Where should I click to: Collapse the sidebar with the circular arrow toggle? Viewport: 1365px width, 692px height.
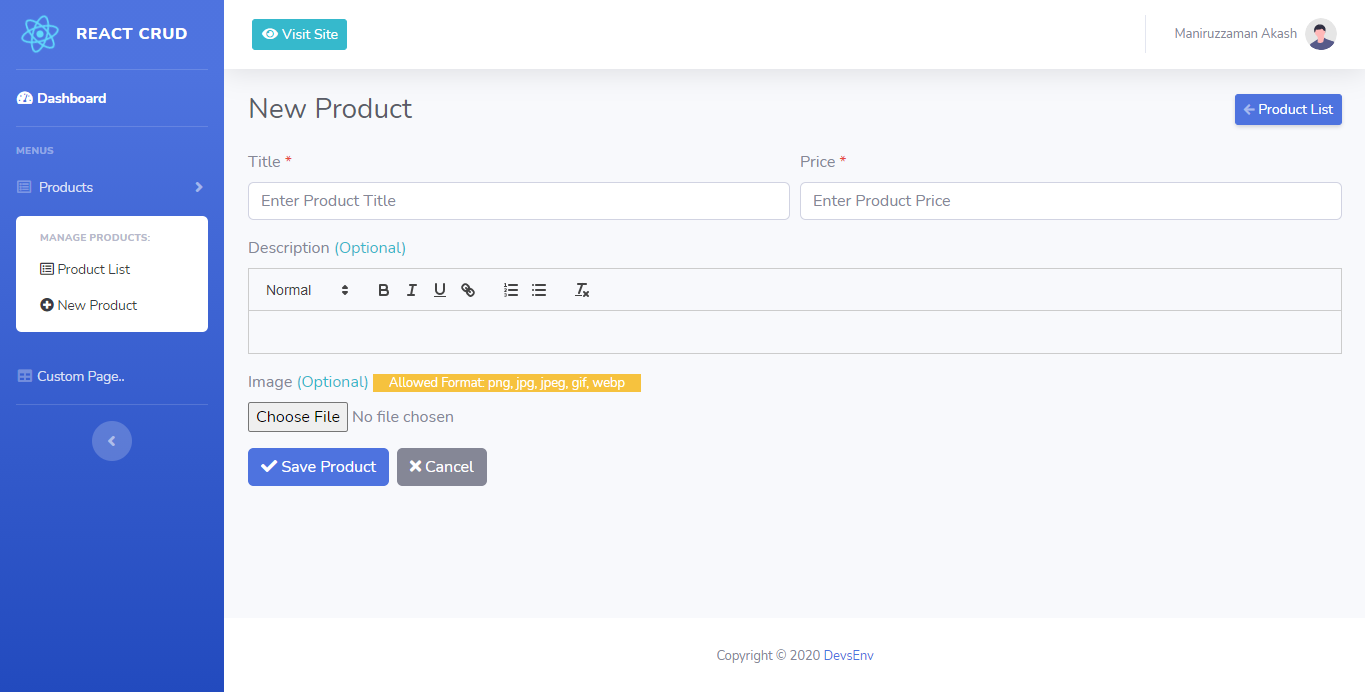111,441
